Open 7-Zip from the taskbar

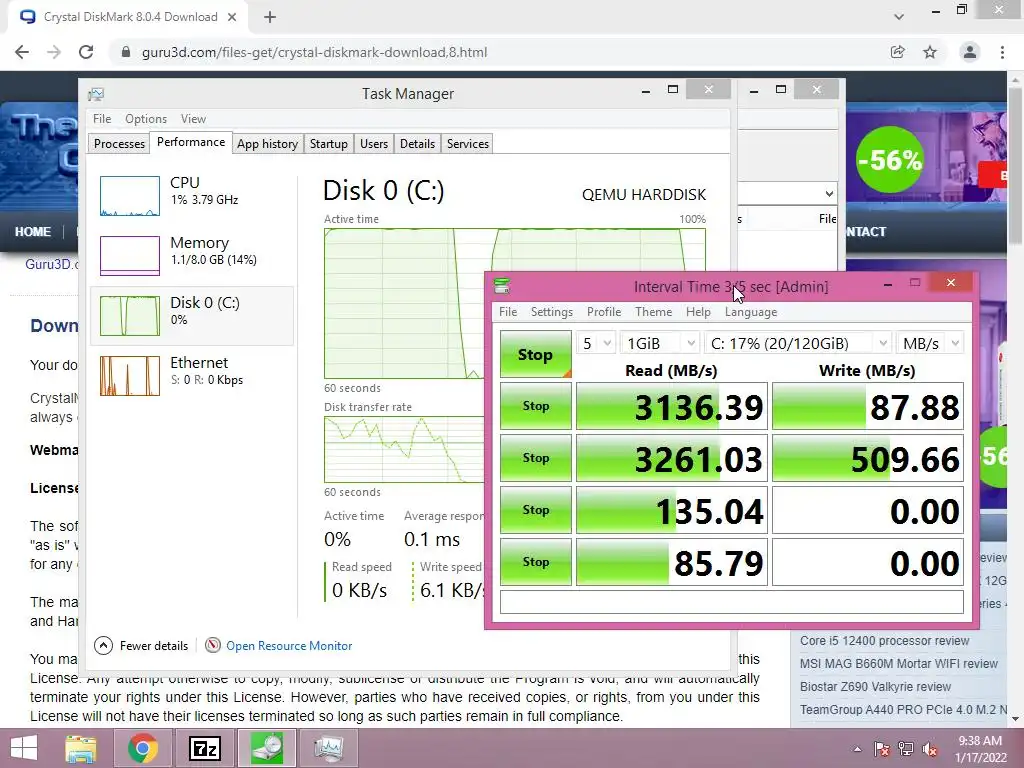pos(205,748)
